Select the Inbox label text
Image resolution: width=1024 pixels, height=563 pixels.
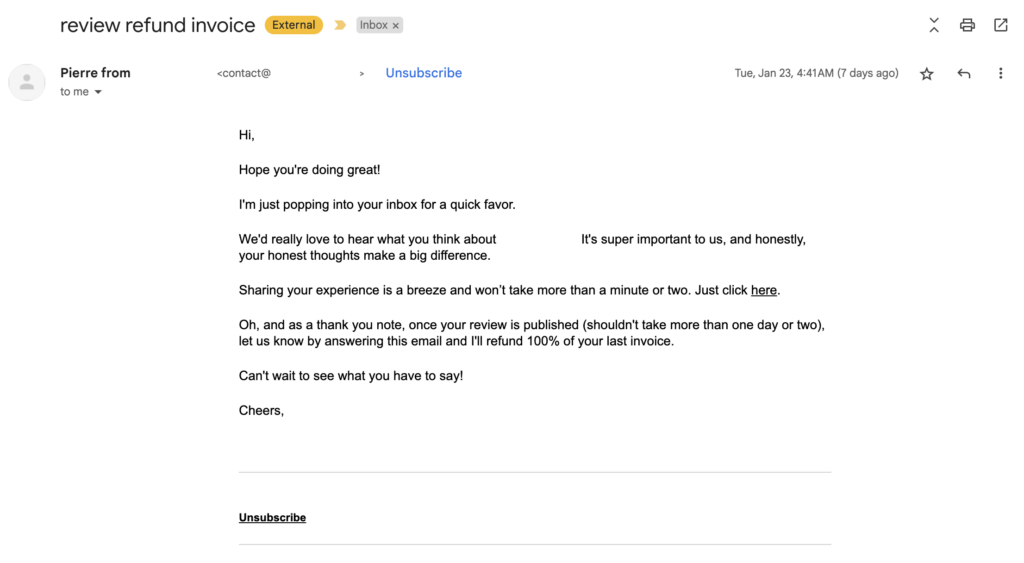click(374, 25)
